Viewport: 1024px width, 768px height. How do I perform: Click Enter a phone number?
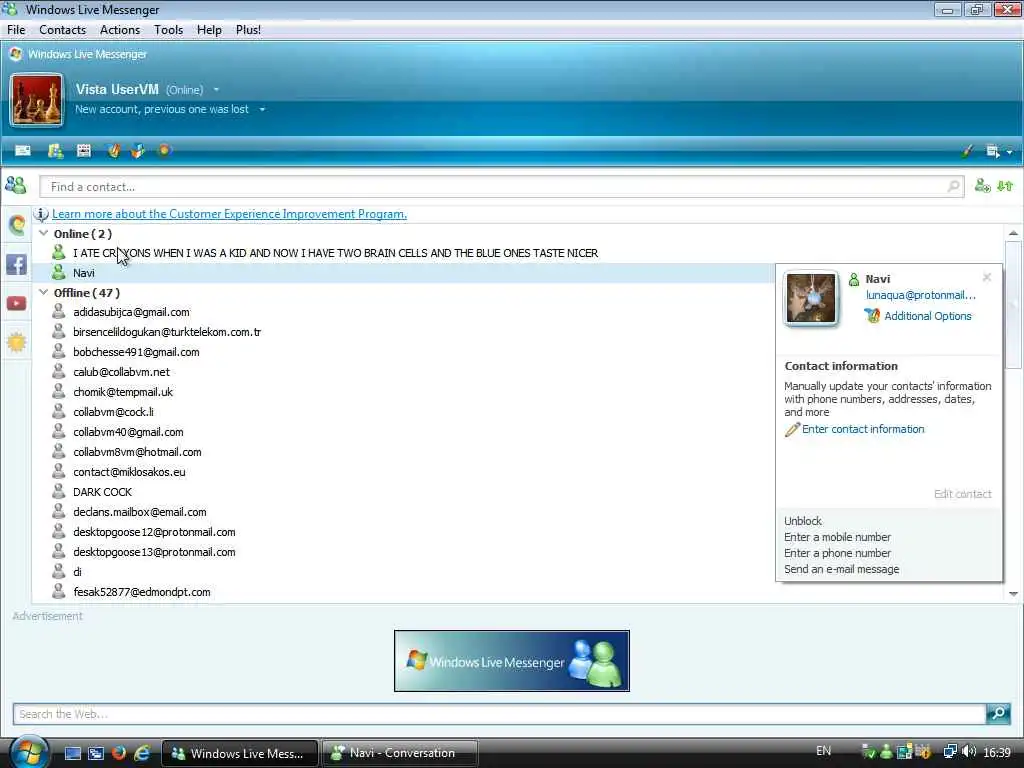pos(837,553)
